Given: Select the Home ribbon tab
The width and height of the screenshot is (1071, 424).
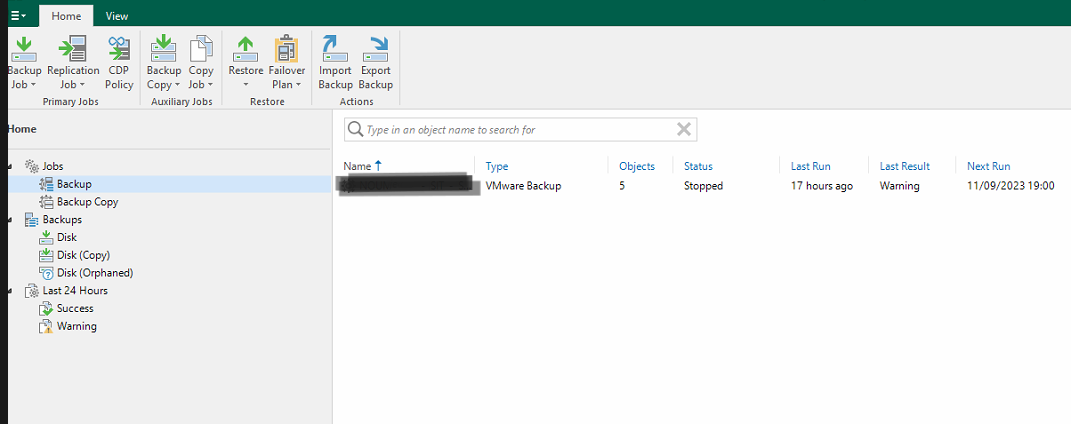Looking at the screenshot, I should [x=67, y=16].
